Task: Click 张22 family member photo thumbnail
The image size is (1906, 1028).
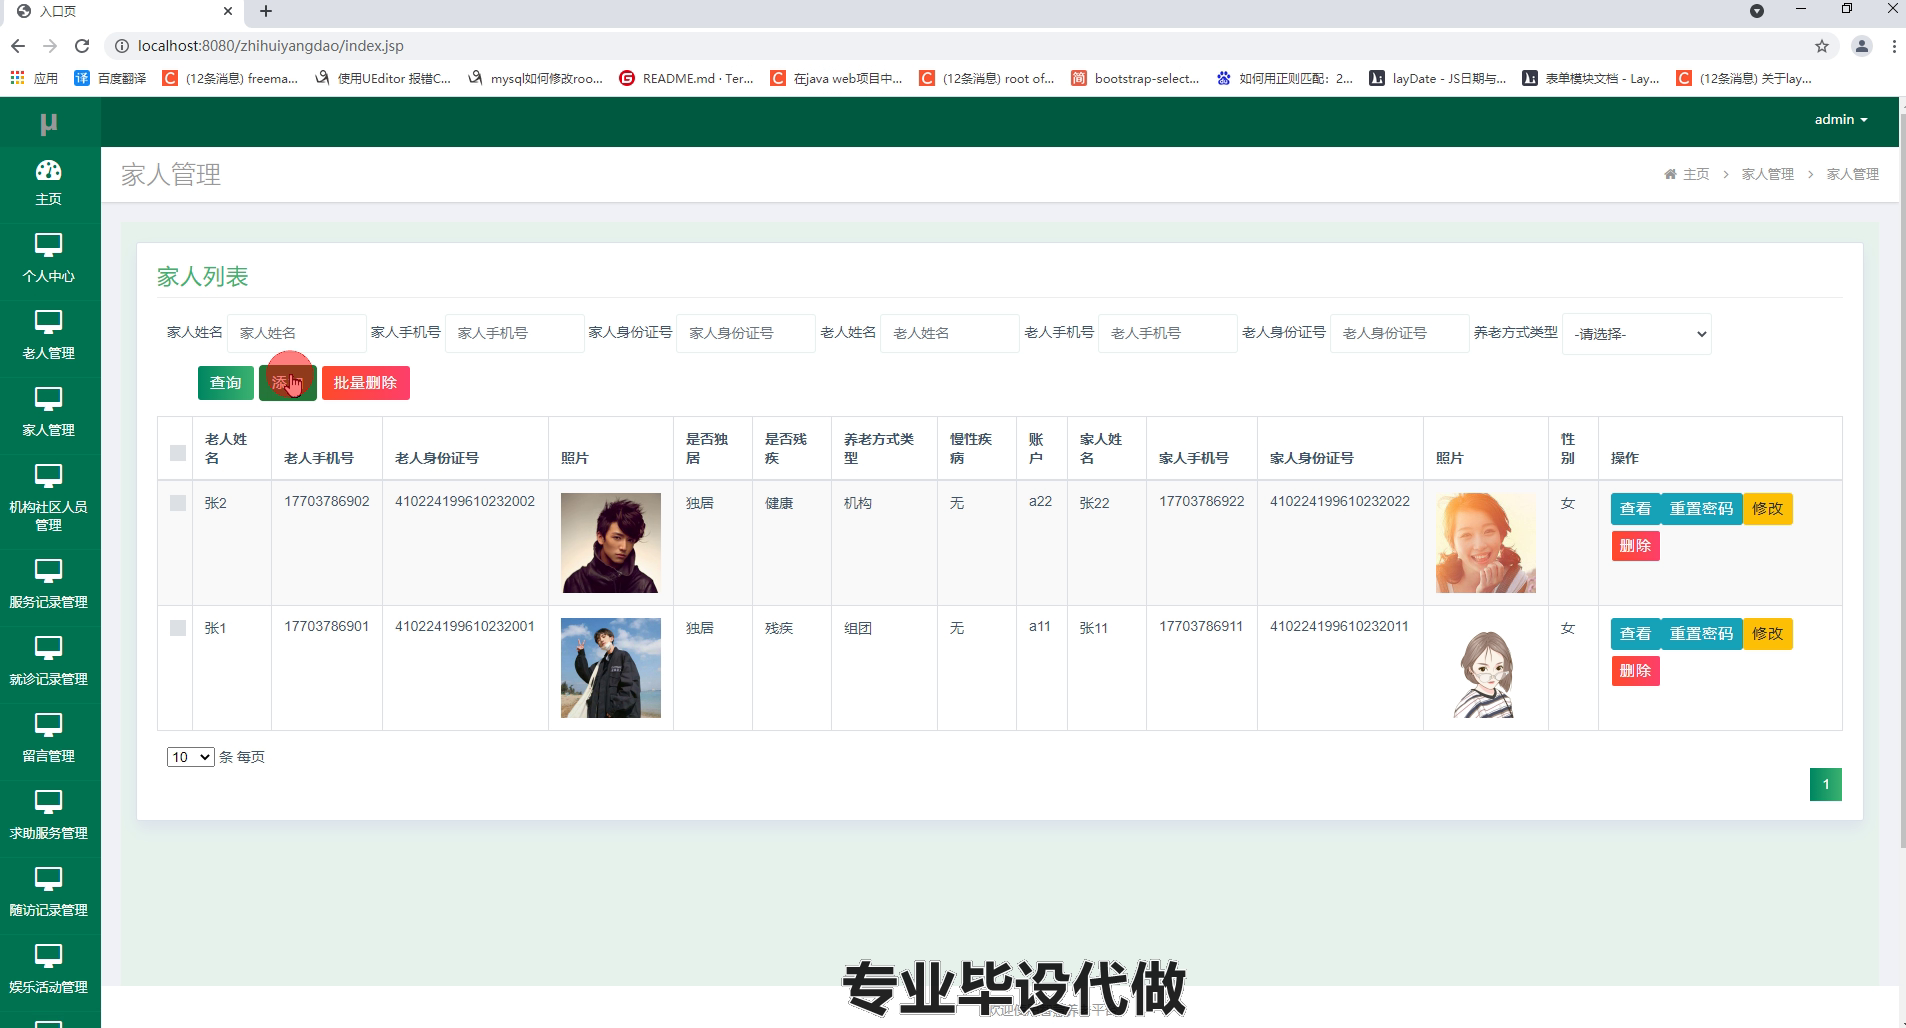Action: click(1486, 543)
